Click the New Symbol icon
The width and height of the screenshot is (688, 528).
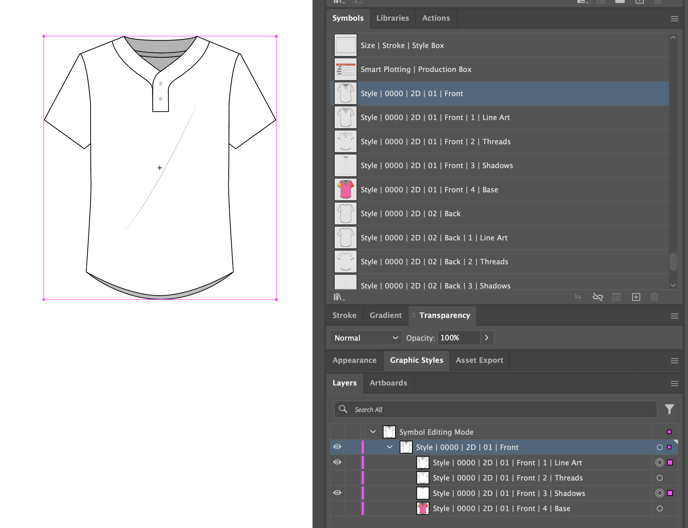635,297
